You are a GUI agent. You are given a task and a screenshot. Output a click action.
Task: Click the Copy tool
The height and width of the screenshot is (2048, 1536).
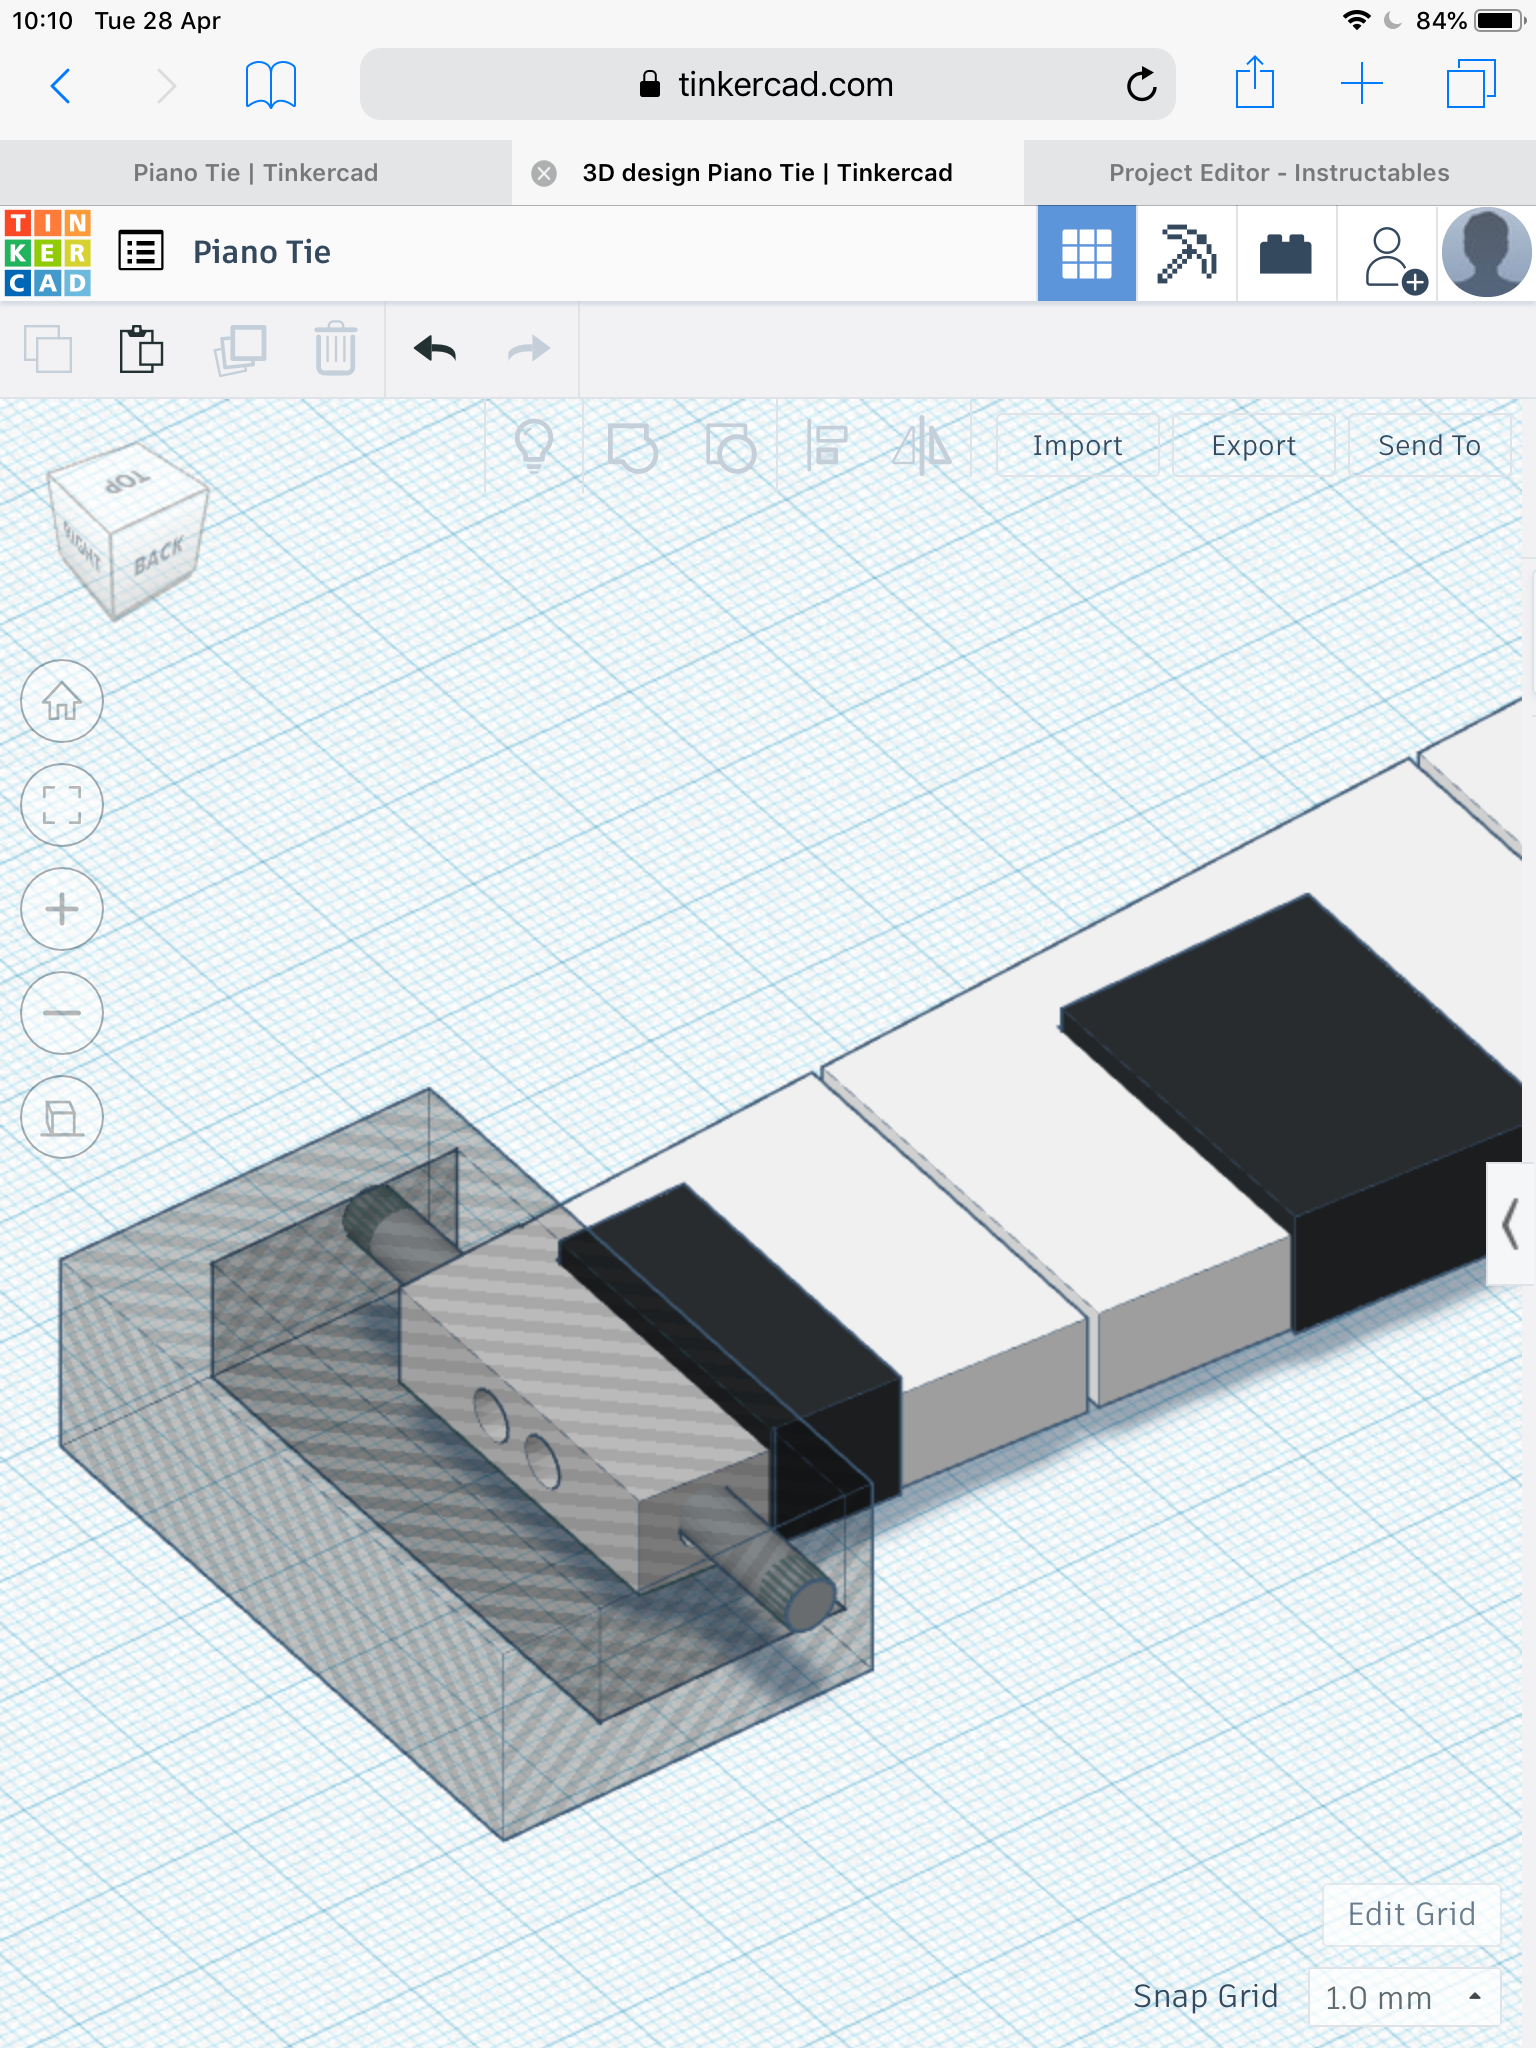pos(47,349)
